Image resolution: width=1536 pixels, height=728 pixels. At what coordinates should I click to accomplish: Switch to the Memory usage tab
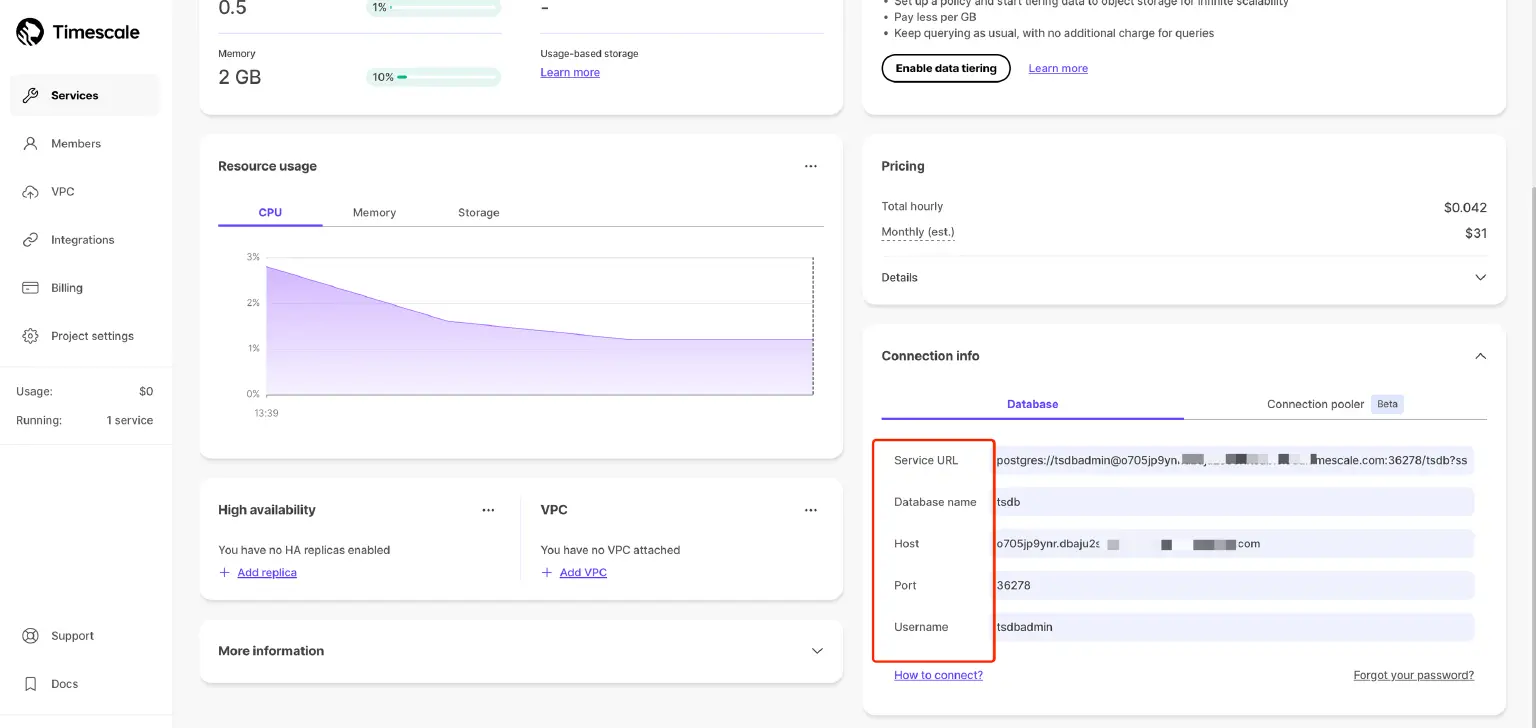(x=374, y=213)
